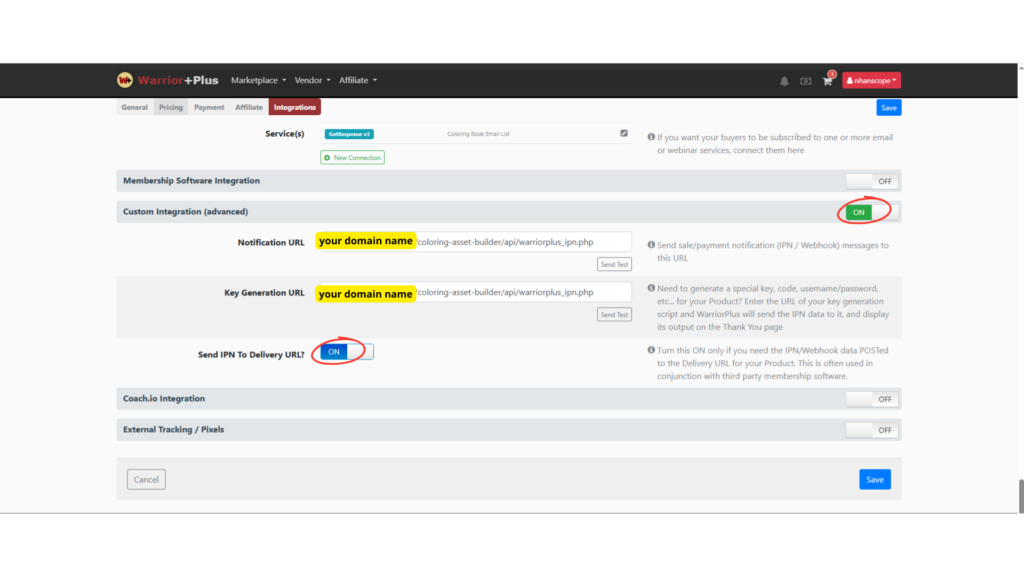The image size is (1024, 576).
Task: Click the New Connection button
Action: pos(352,158)
